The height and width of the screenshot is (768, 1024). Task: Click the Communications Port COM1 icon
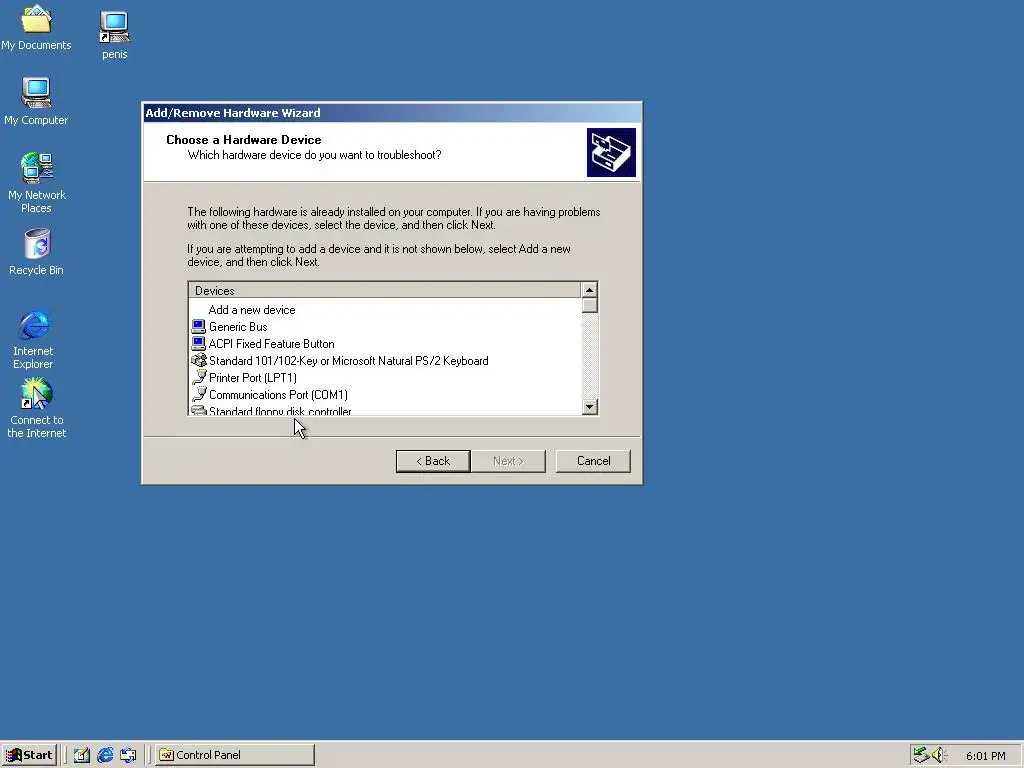(199, 394)
